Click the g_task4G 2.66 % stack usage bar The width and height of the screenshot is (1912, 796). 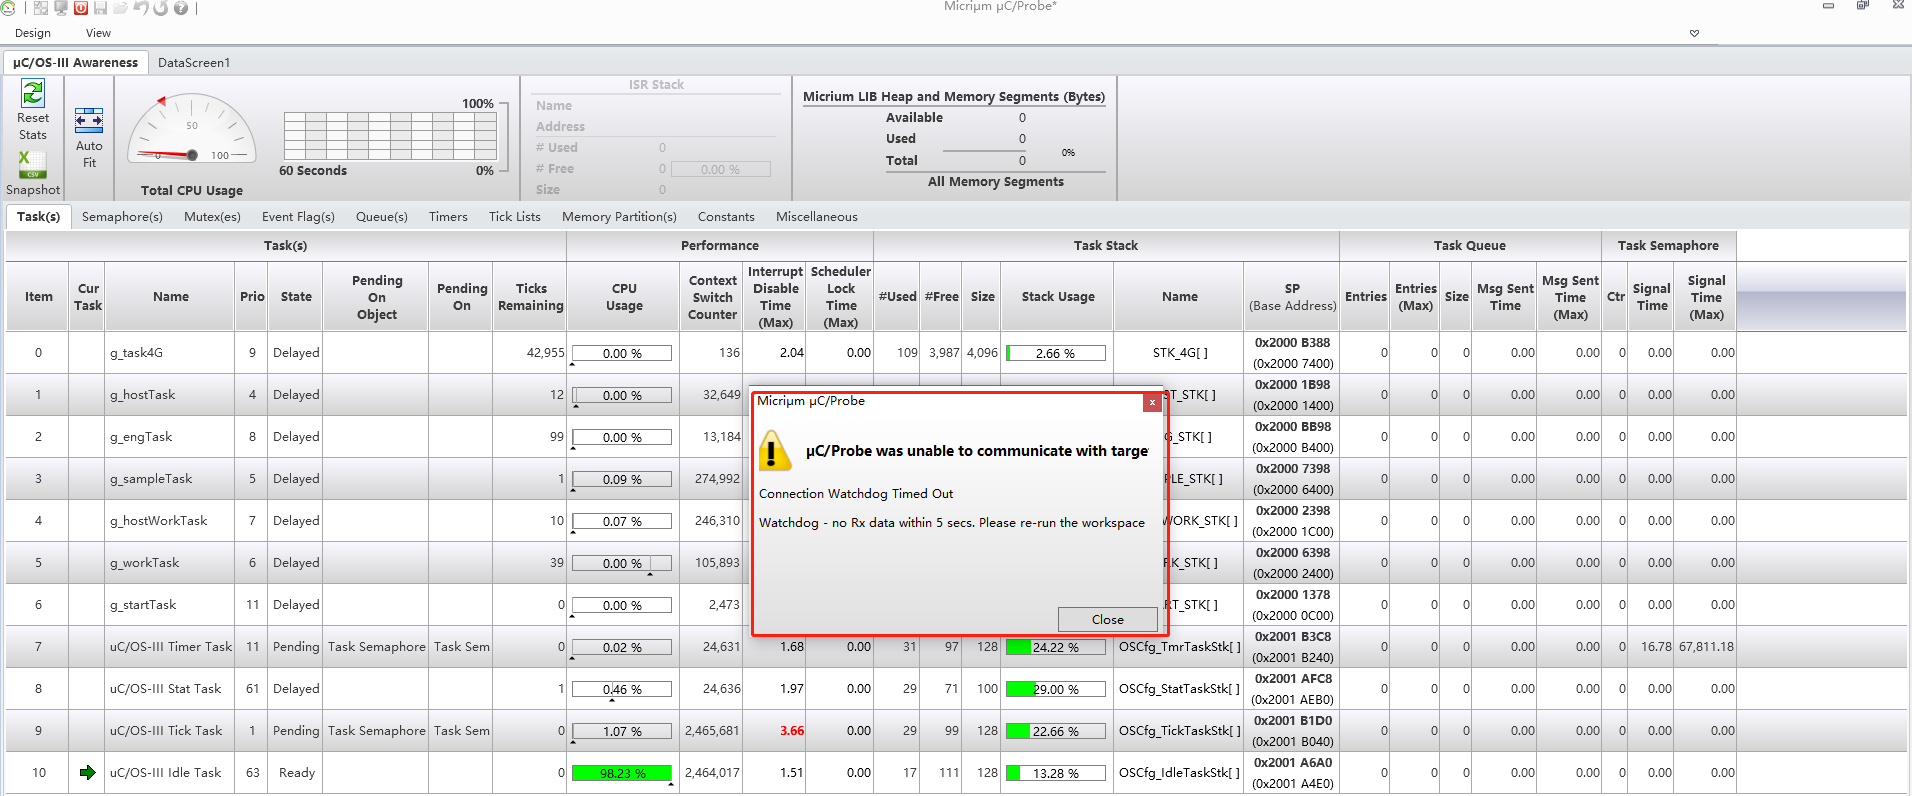(1055, 353)
